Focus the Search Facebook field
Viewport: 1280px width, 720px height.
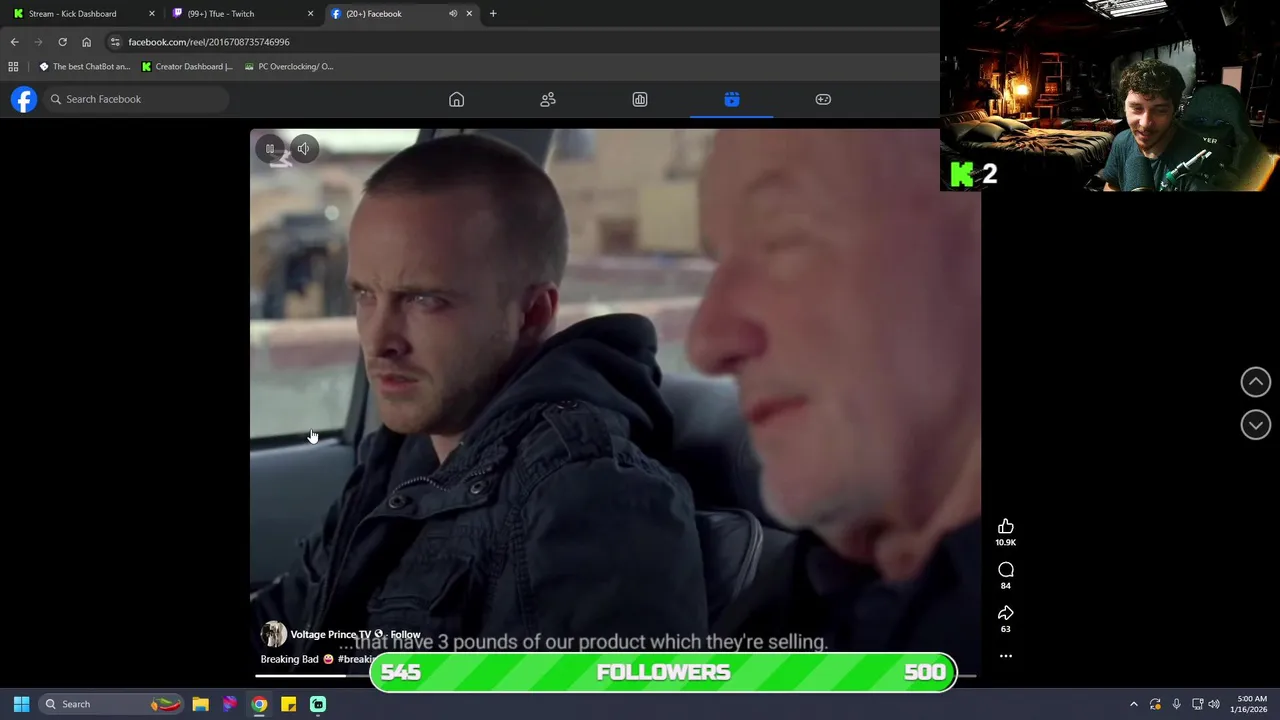pyautogui.click(x=135, y=99)
